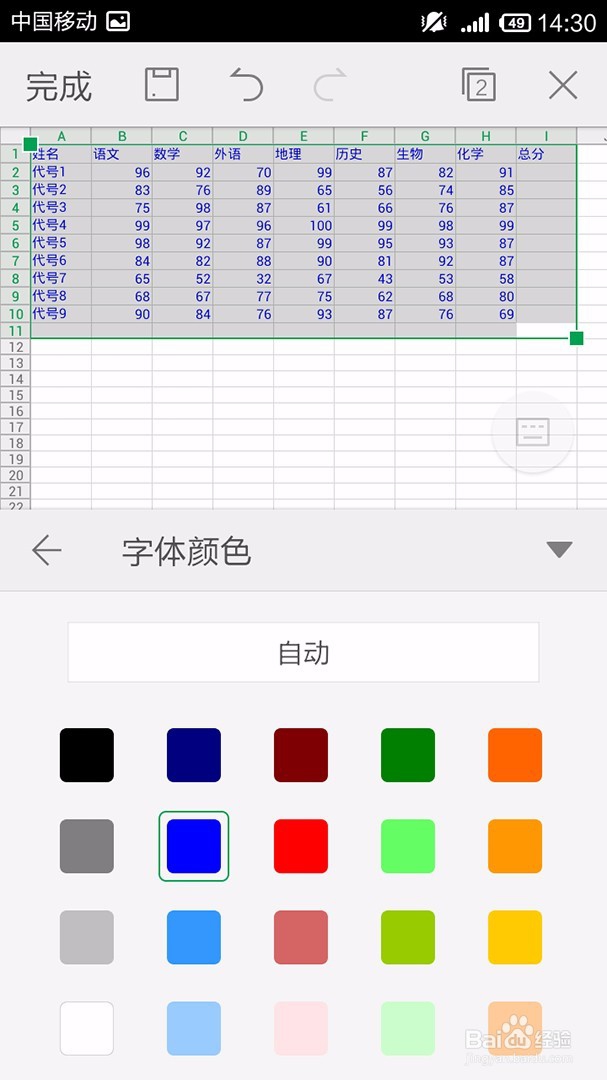The height and width of the screenshot is (1080, 607).
Task: Pick the salmon pink-red swatch
Action: pos(301,937)
